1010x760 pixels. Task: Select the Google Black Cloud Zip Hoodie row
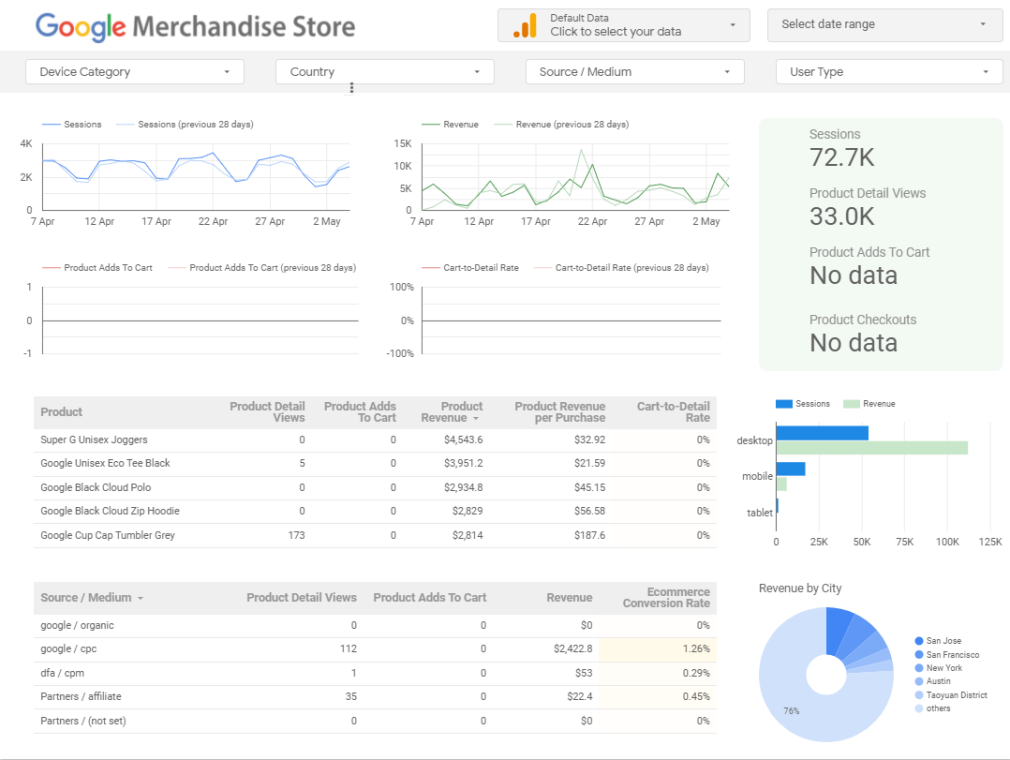click(375, 511)
